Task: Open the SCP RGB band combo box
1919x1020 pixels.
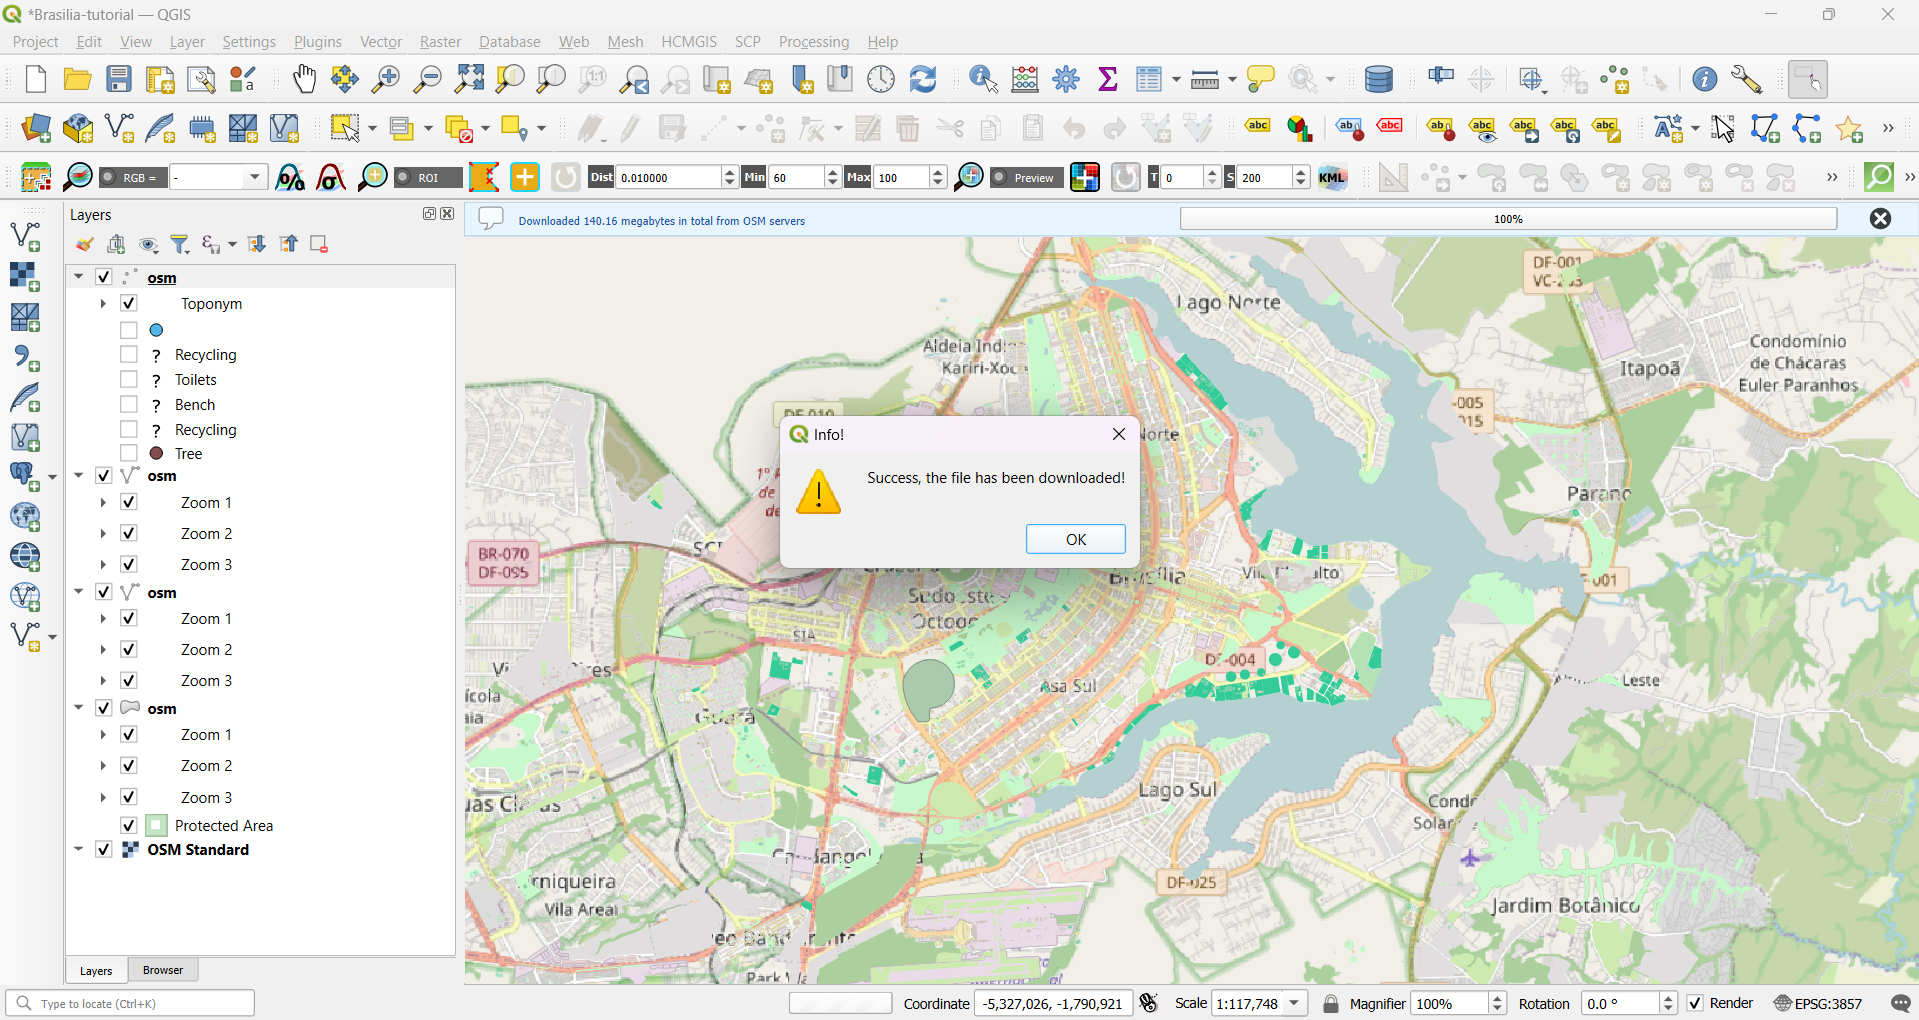Action: [218, 177]
